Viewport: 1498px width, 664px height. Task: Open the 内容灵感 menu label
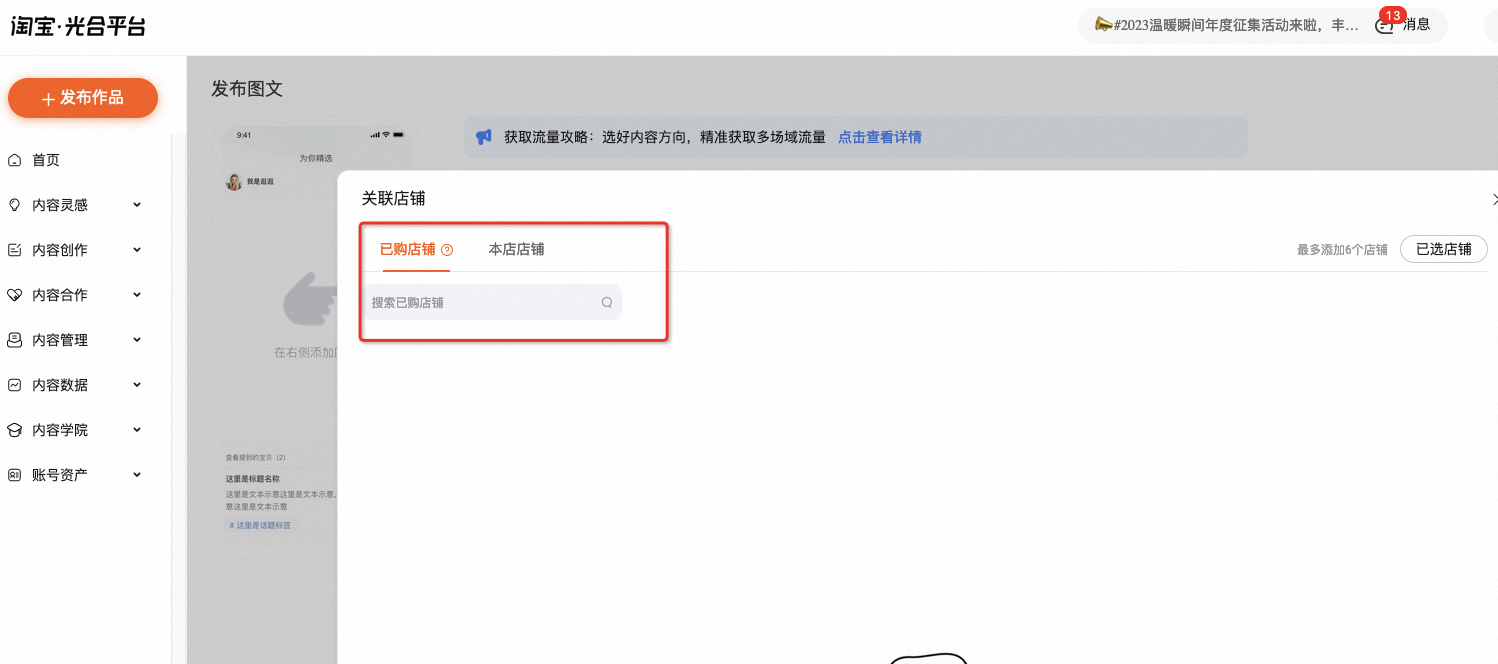pyautogui.click(x=60, y=205)
